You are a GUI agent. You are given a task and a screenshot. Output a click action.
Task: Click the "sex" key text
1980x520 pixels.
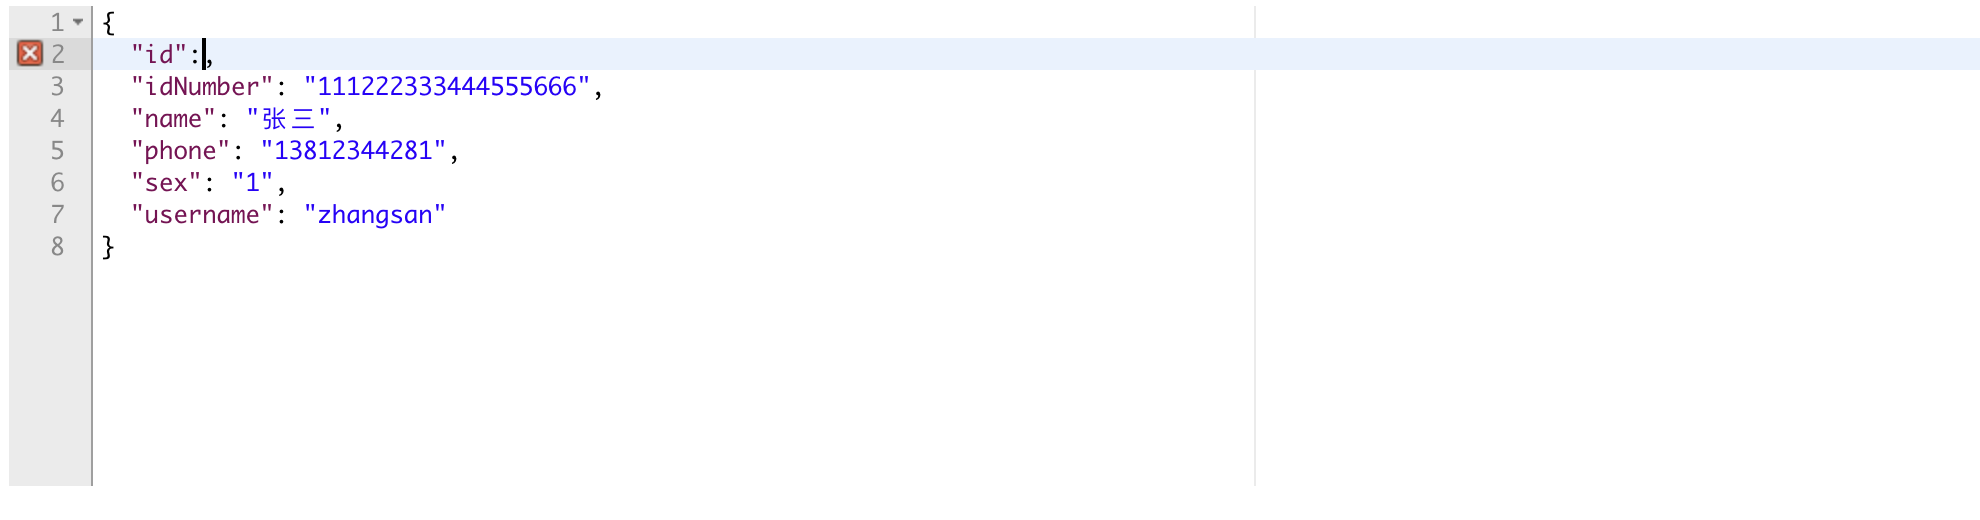click(x=166, y=182)
